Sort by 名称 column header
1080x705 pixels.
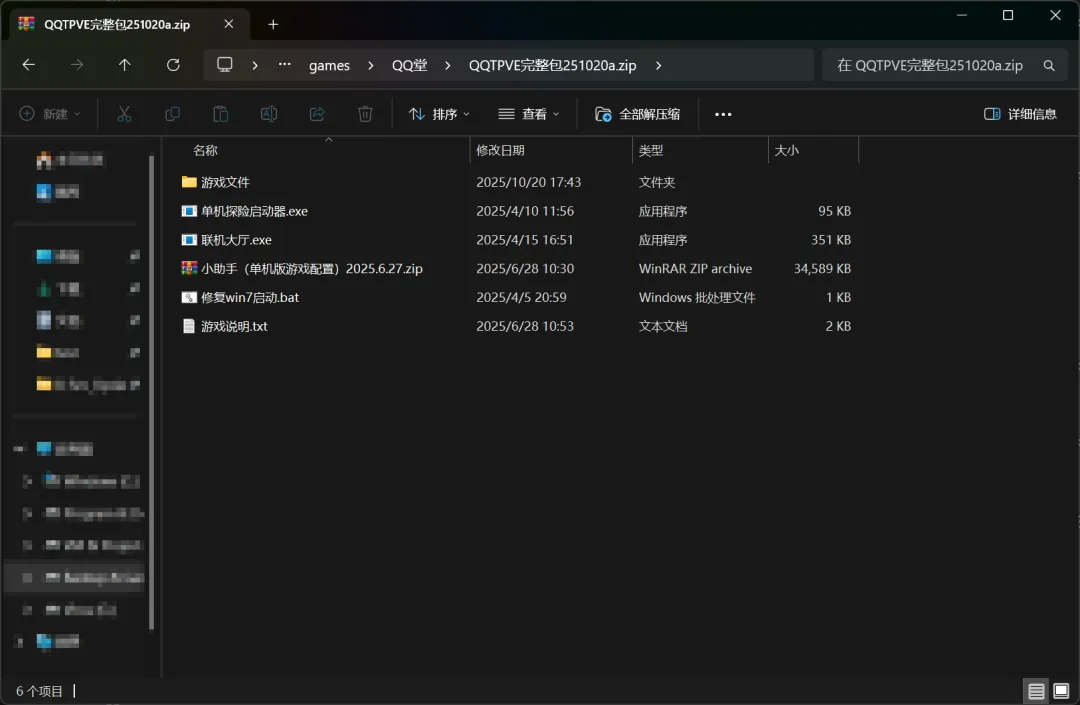(206, 150)
